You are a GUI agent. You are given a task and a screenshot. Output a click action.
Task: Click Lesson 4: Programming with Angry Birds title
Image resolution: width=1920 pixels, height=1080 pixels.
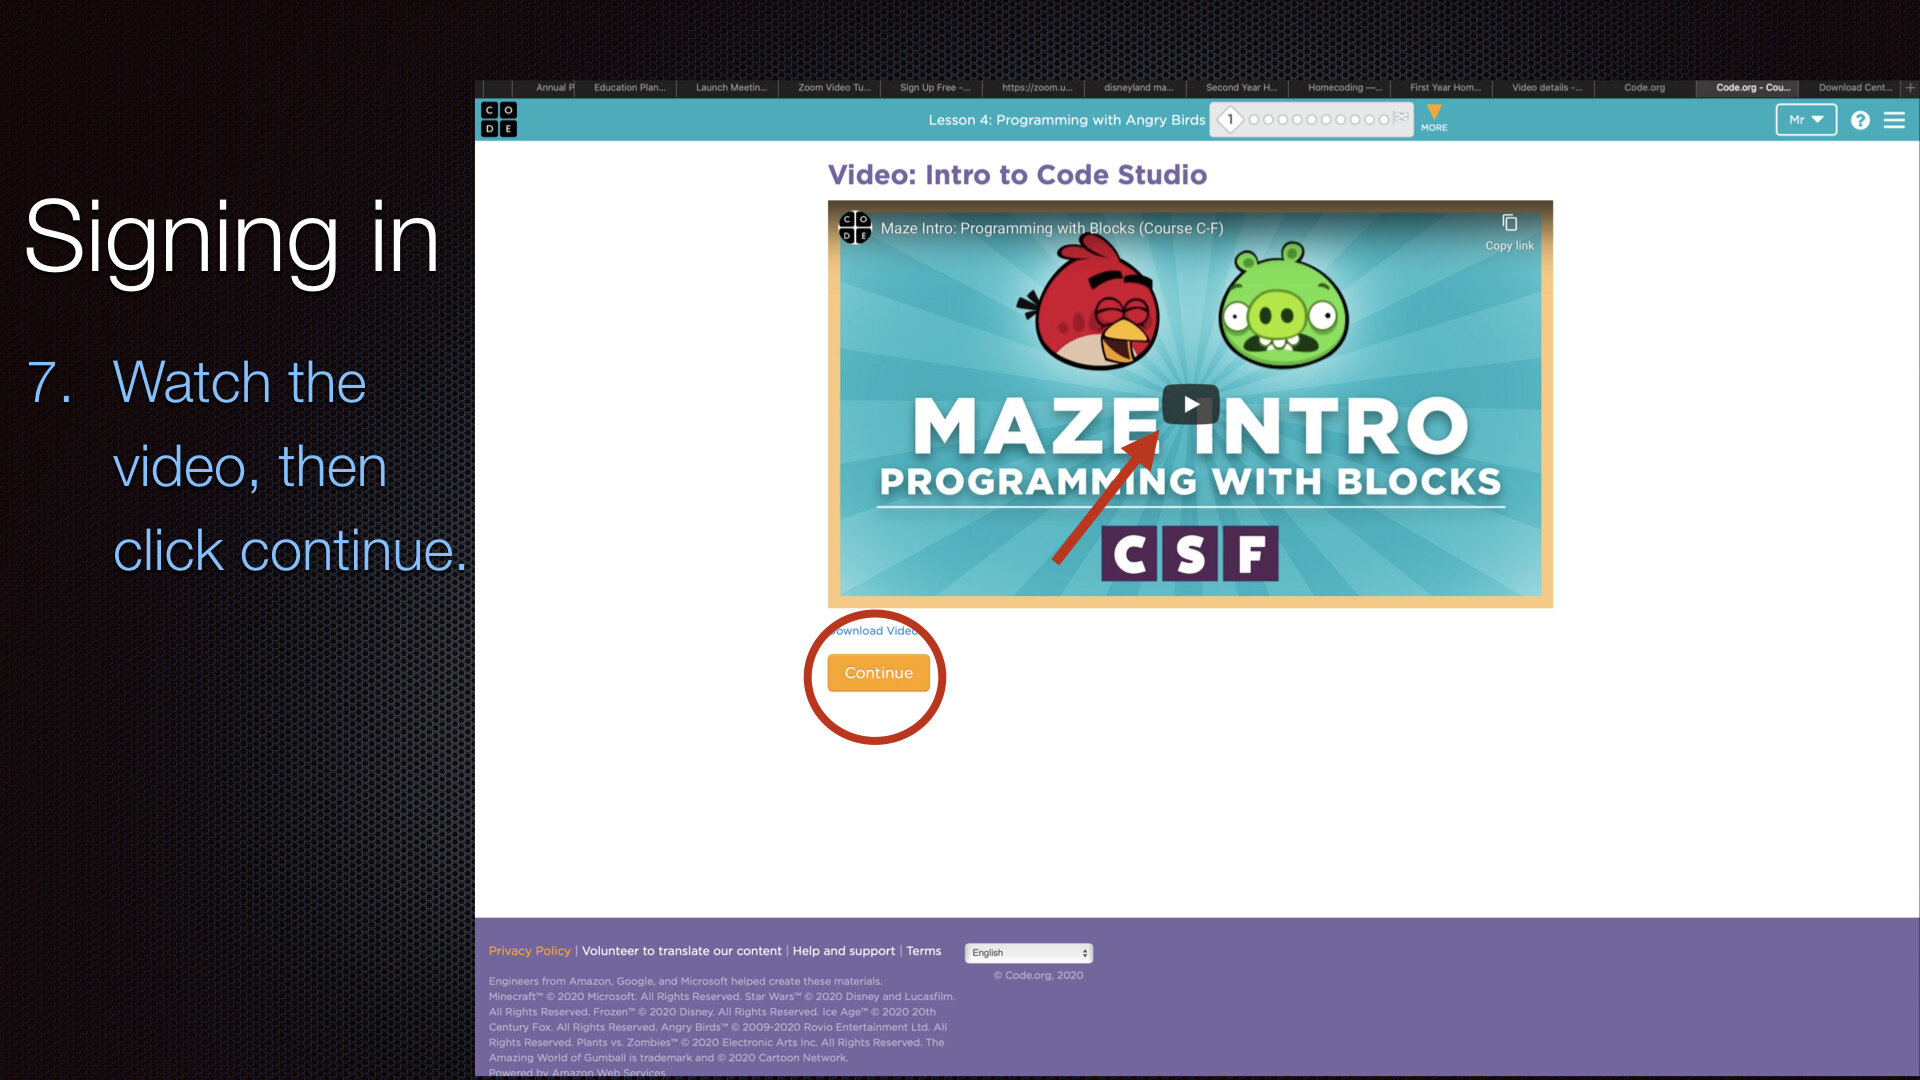(1066, 120)
